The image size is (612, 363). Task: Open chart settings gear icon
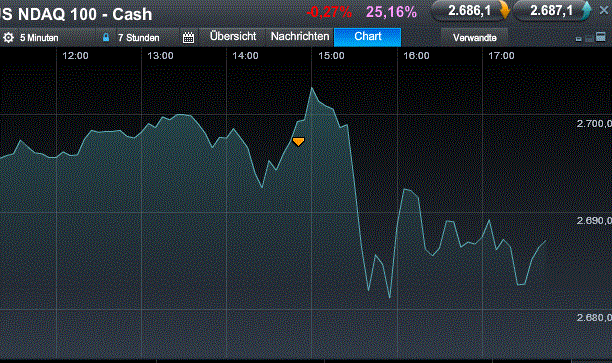click(x=8, y=37)
